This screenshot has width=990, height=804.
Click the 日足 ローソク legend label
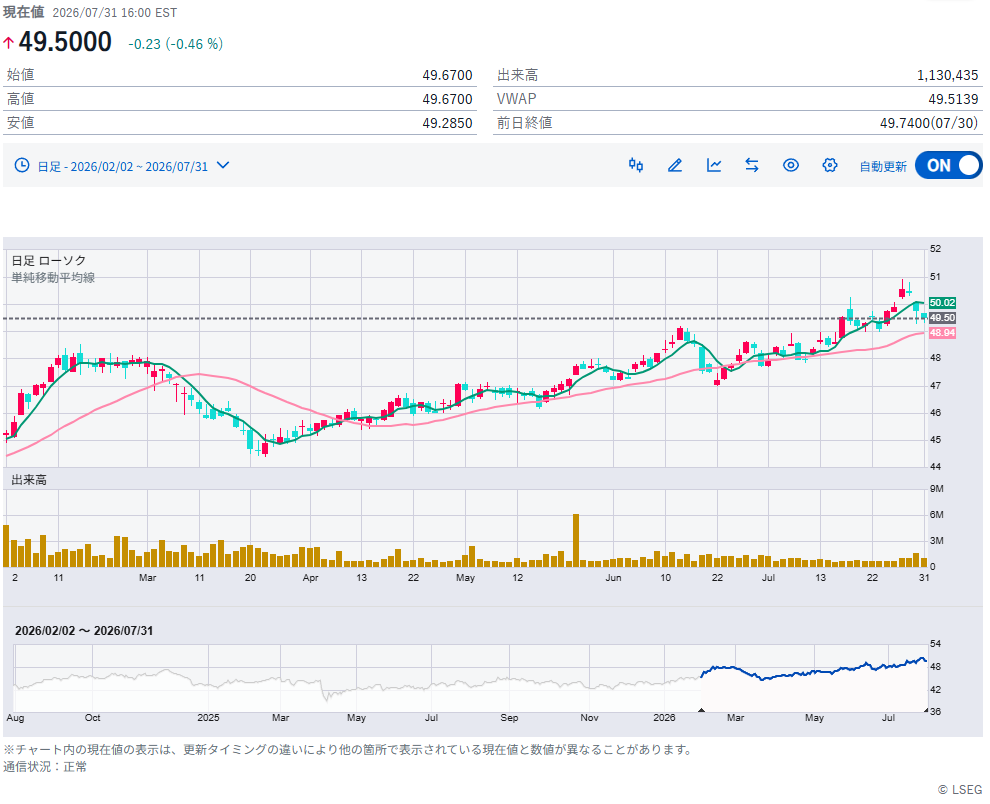click(x=49, y=260)
